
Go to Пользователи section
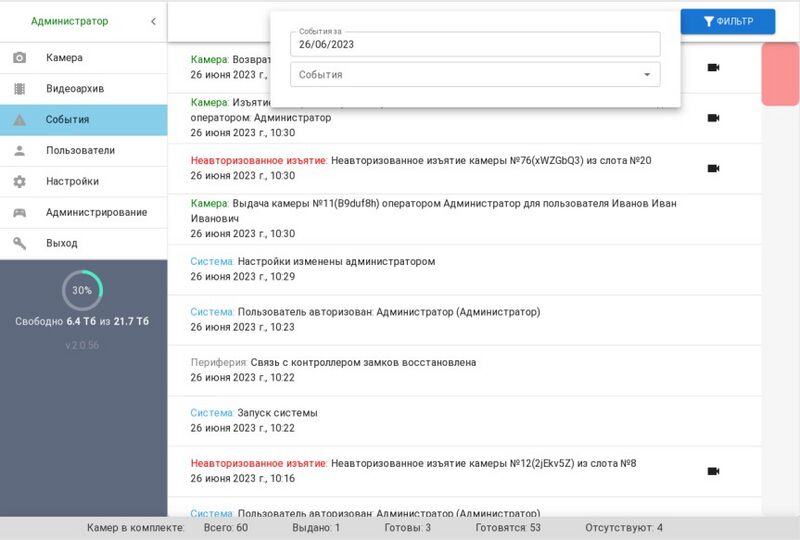(83, 151)
